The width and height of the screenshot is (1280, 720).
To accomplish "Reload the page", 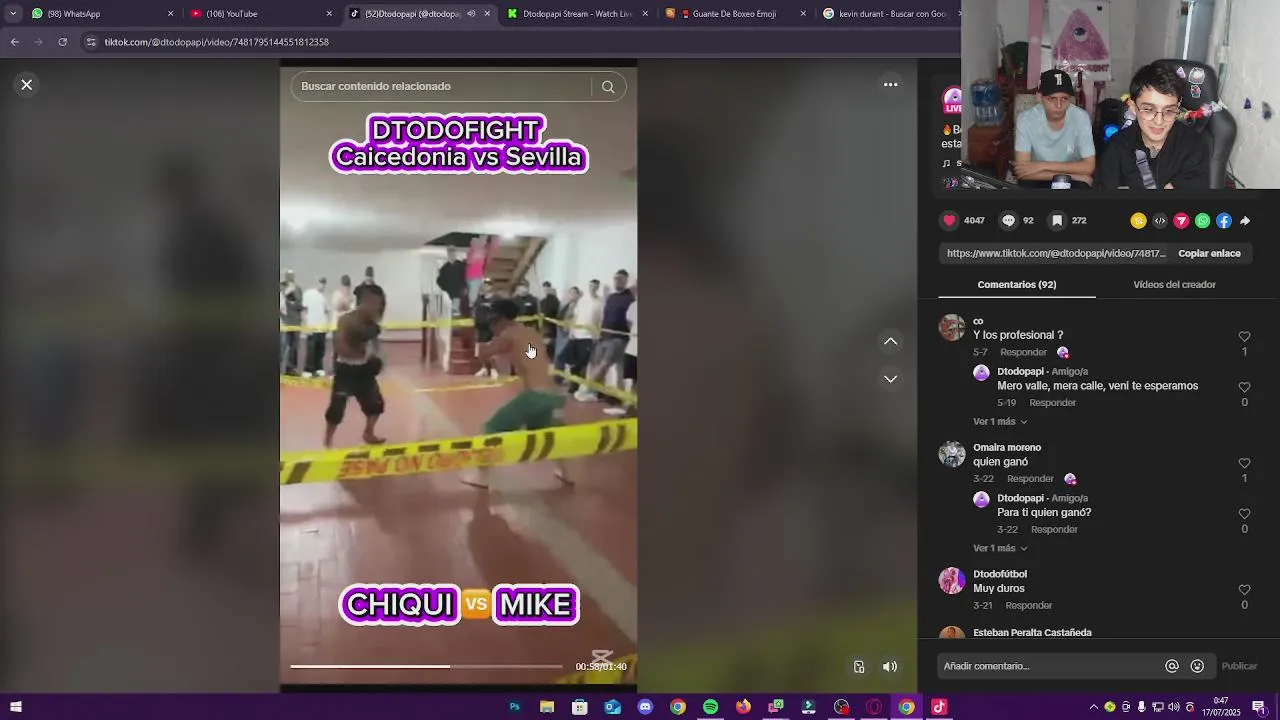I will (62, 42).
